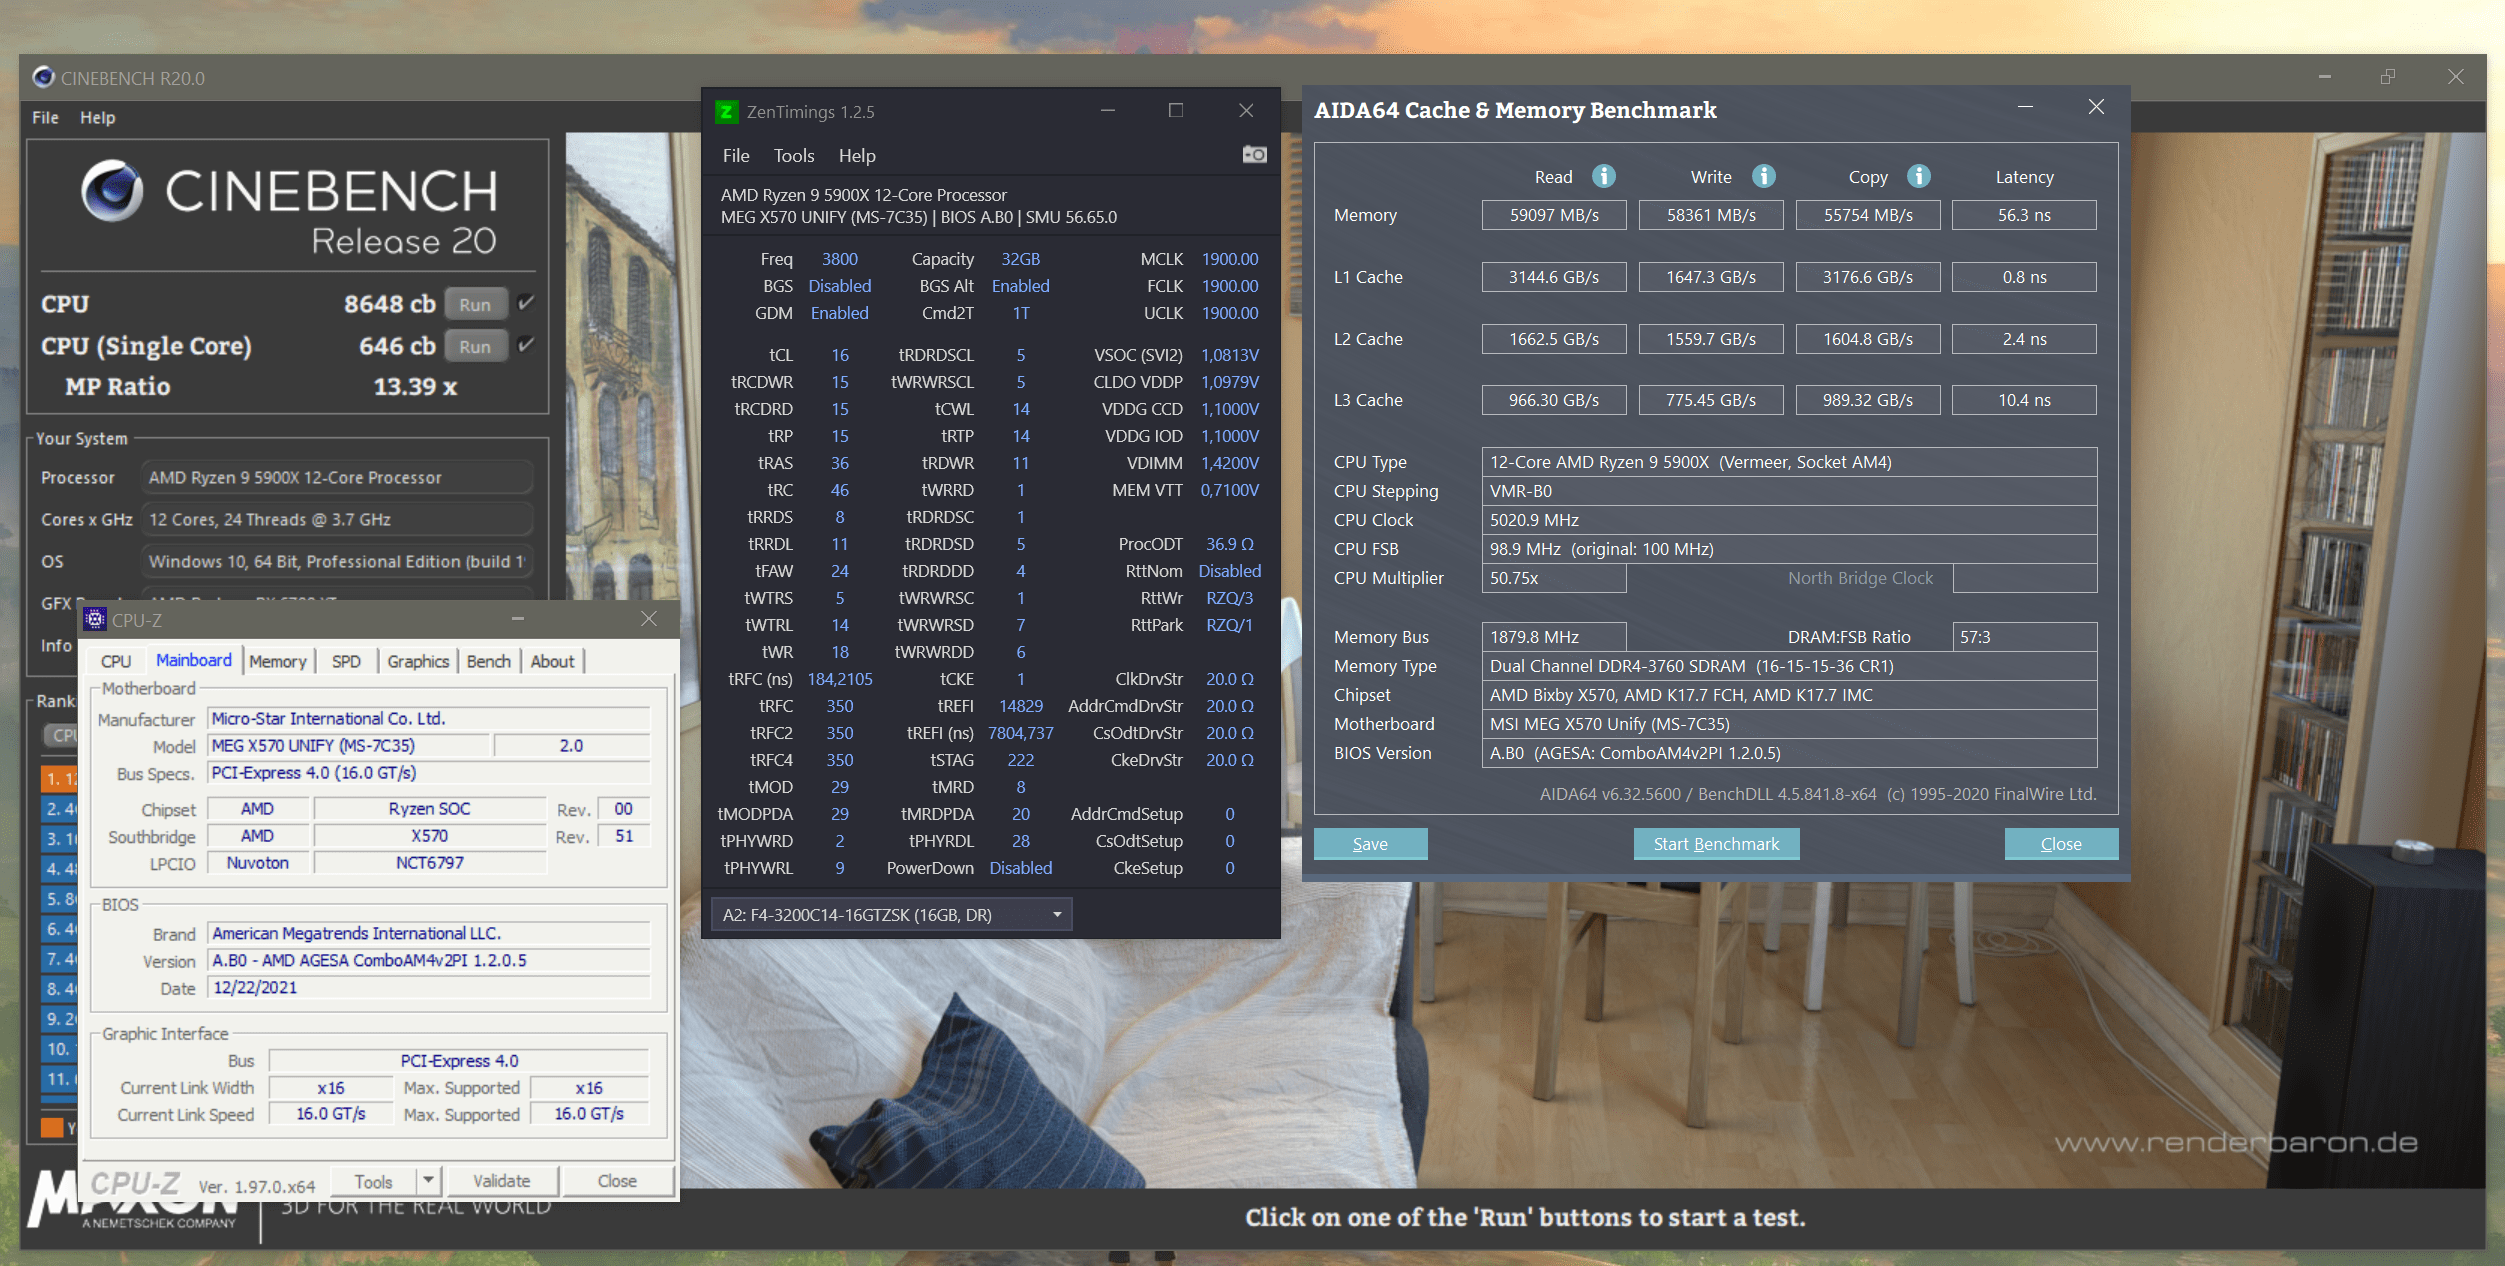Click the ZenTimings green Z app icon
2505x1266 pixels.
click(x=727, y=111)
